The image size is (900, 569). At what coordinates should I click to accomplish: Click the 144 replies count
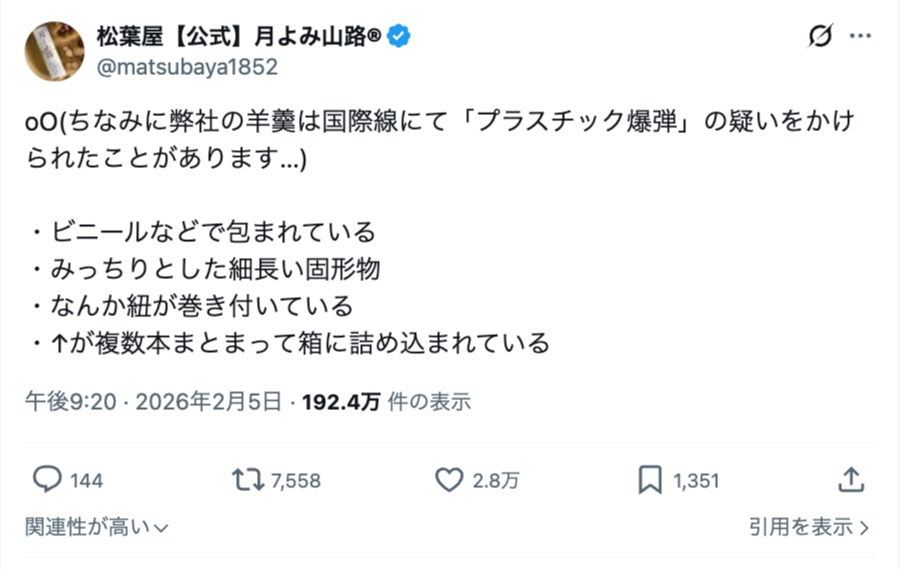coord(86,481)
